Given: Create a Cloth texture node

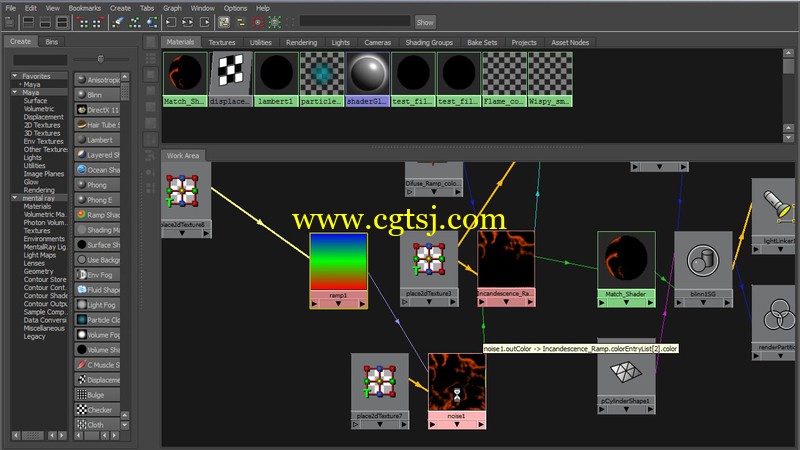Looking at the screenshot, I should pos(97,424).
